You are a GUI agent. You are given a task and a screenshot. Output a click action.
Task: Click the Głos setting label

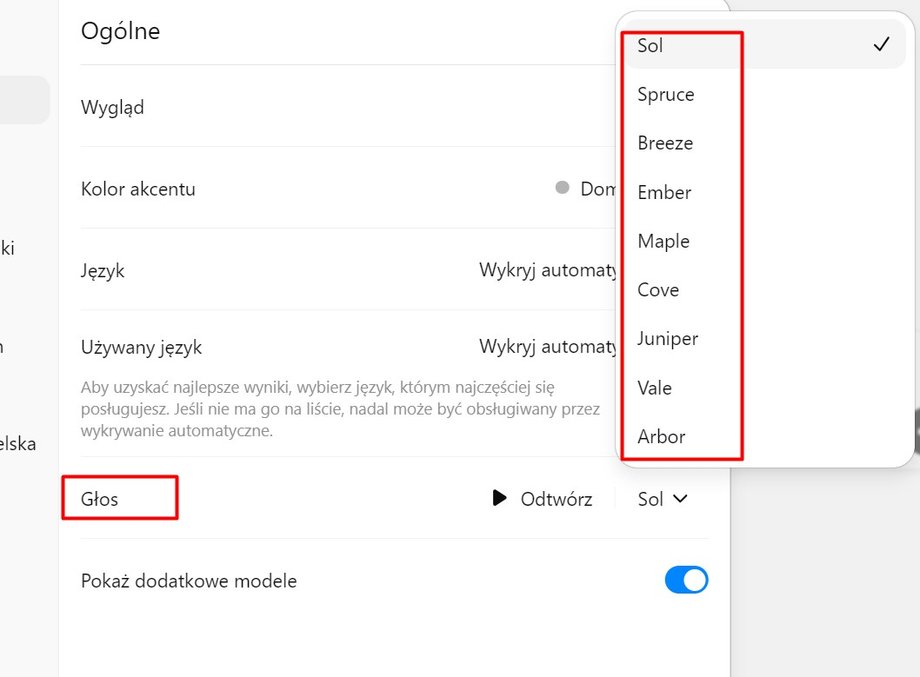100,498
